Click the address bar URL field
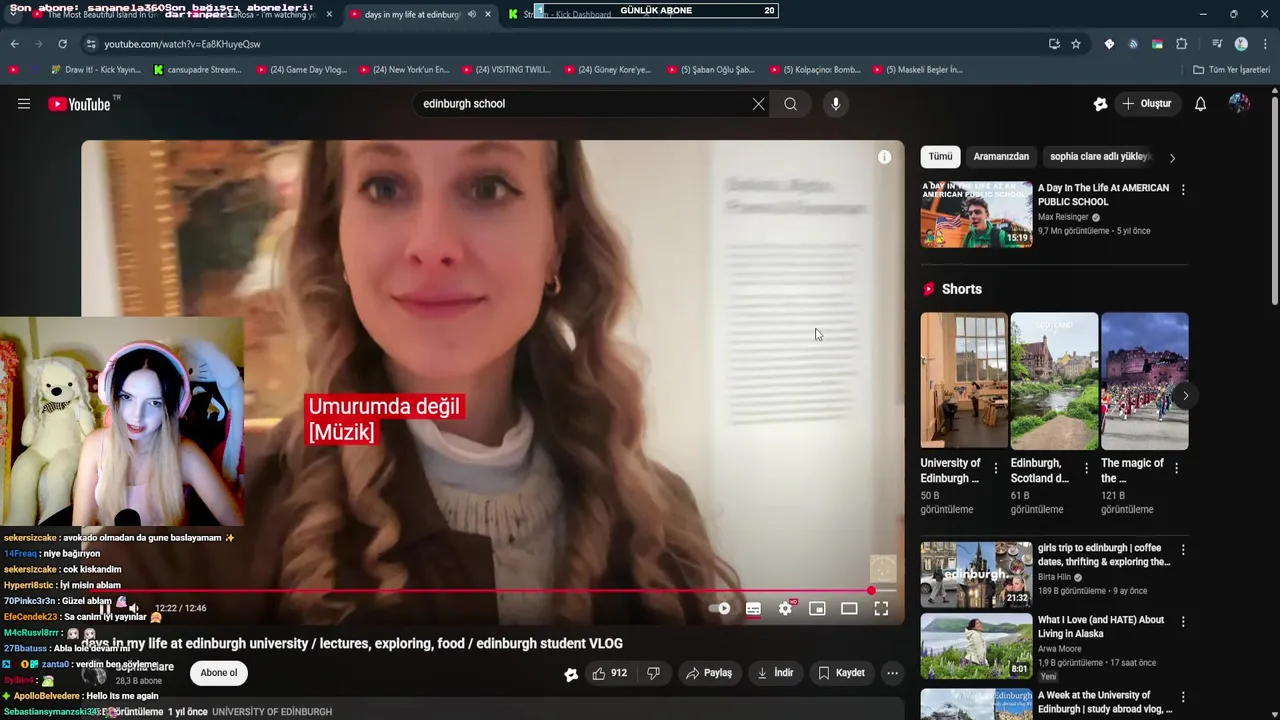 (560, 44)
